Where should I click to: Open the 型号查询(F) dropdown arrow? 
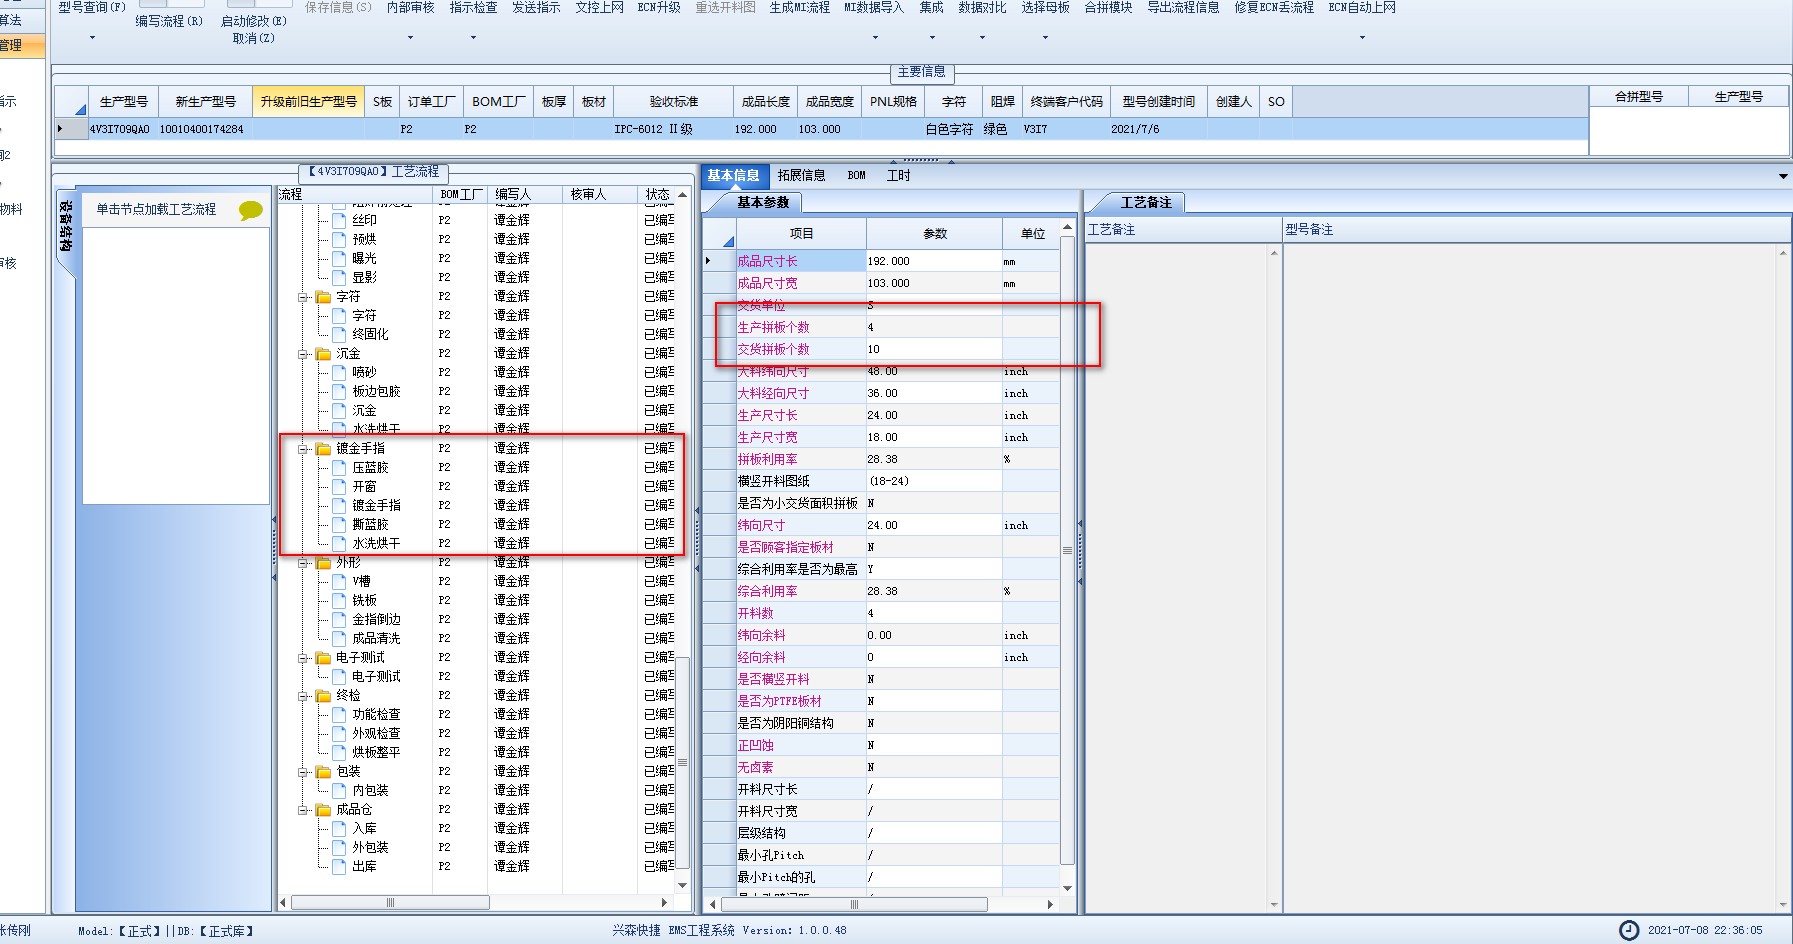tap(92, 38)
